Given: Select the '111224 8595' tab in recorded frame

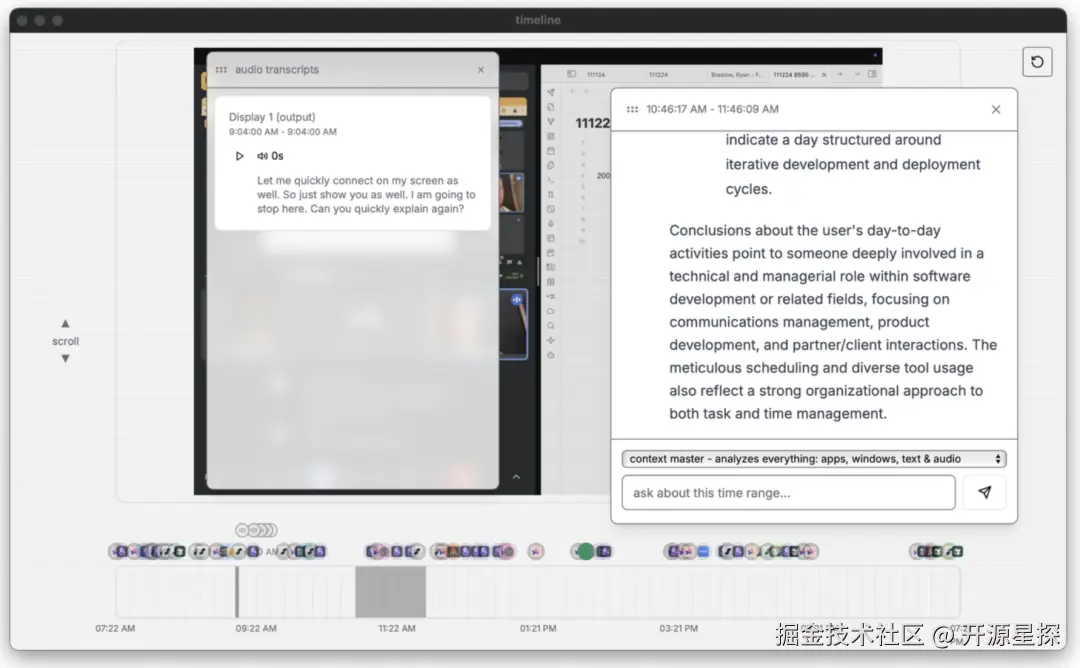Looking at the screenshot, I should coord(793,74).
